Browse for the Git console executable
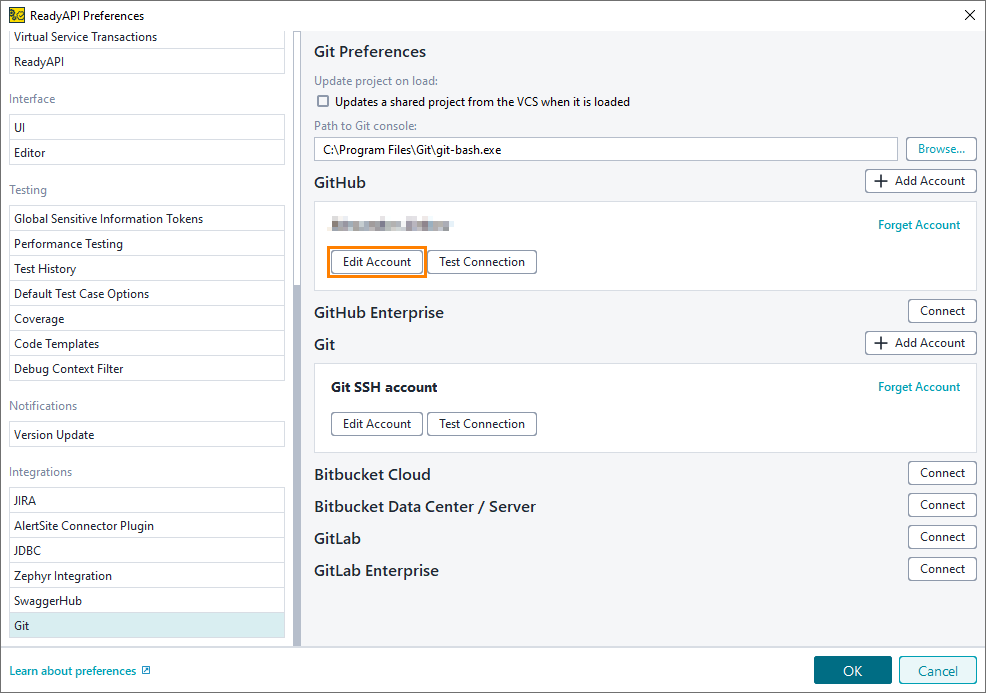The width and height of the screenshot is (986, 693). coord(940,149)
